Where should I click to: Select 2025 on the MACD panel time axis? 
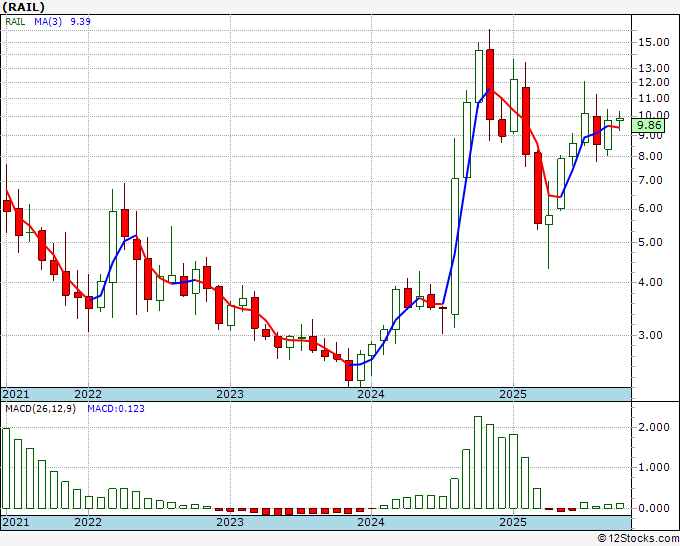(512, 522)
